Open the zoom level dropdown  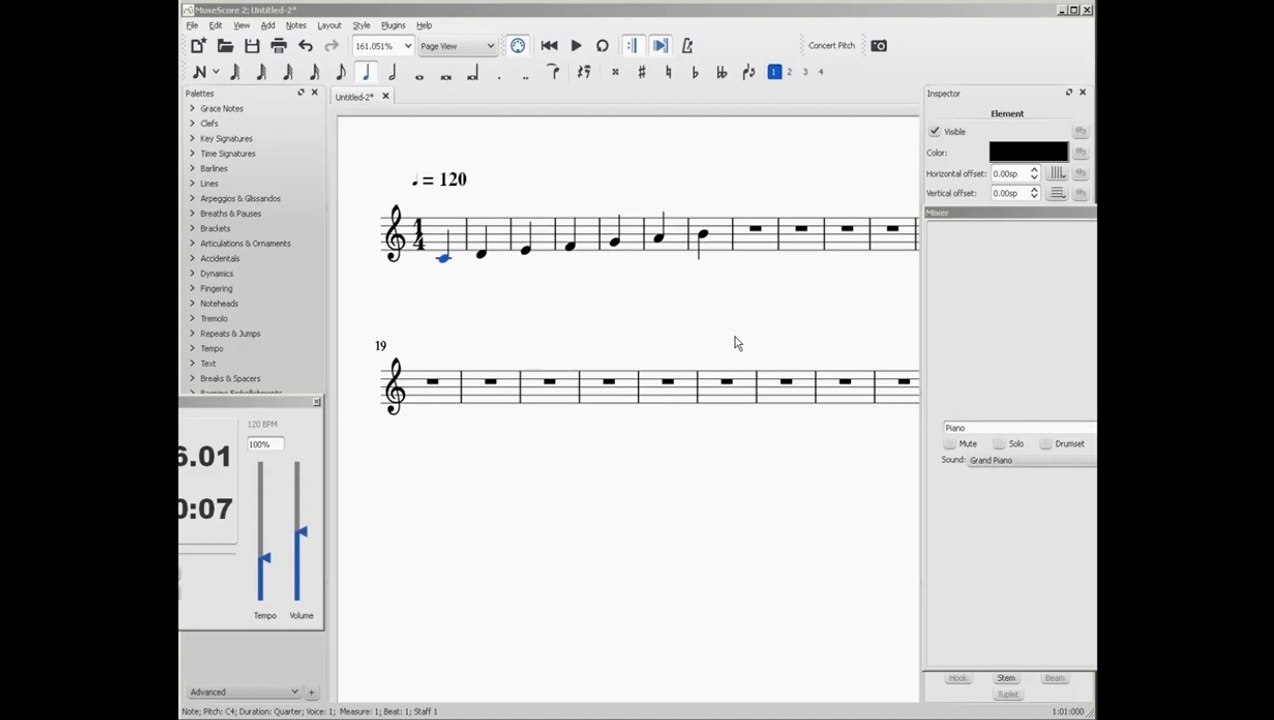[407, 46]
